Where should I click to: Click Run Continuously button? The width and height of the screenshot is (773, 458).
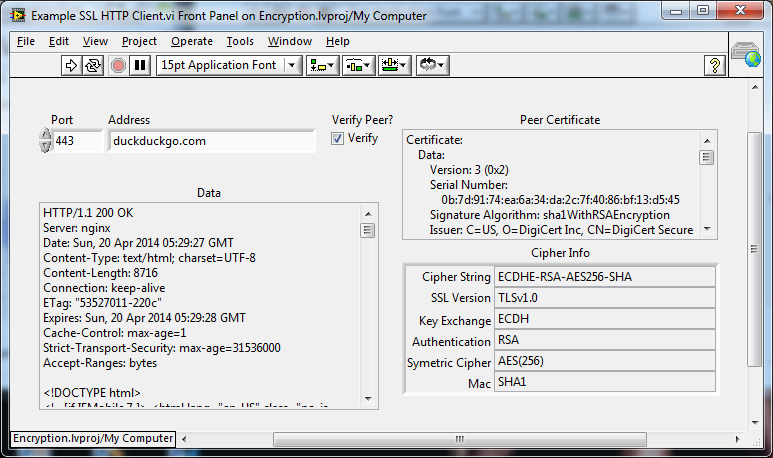tap(93, 65)
